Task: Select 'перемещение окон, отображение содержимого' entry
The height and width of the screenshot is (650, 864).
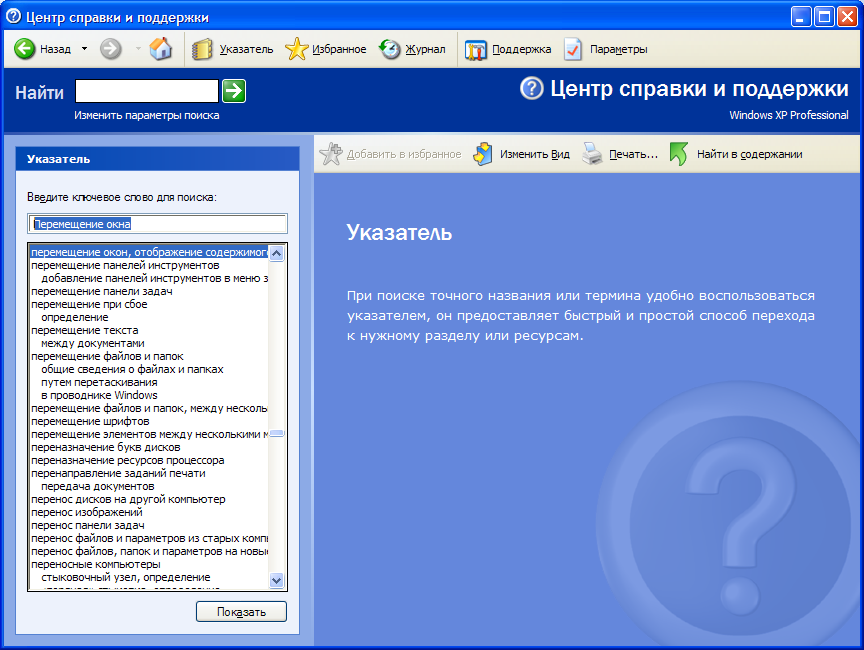Action: [149, 252]
